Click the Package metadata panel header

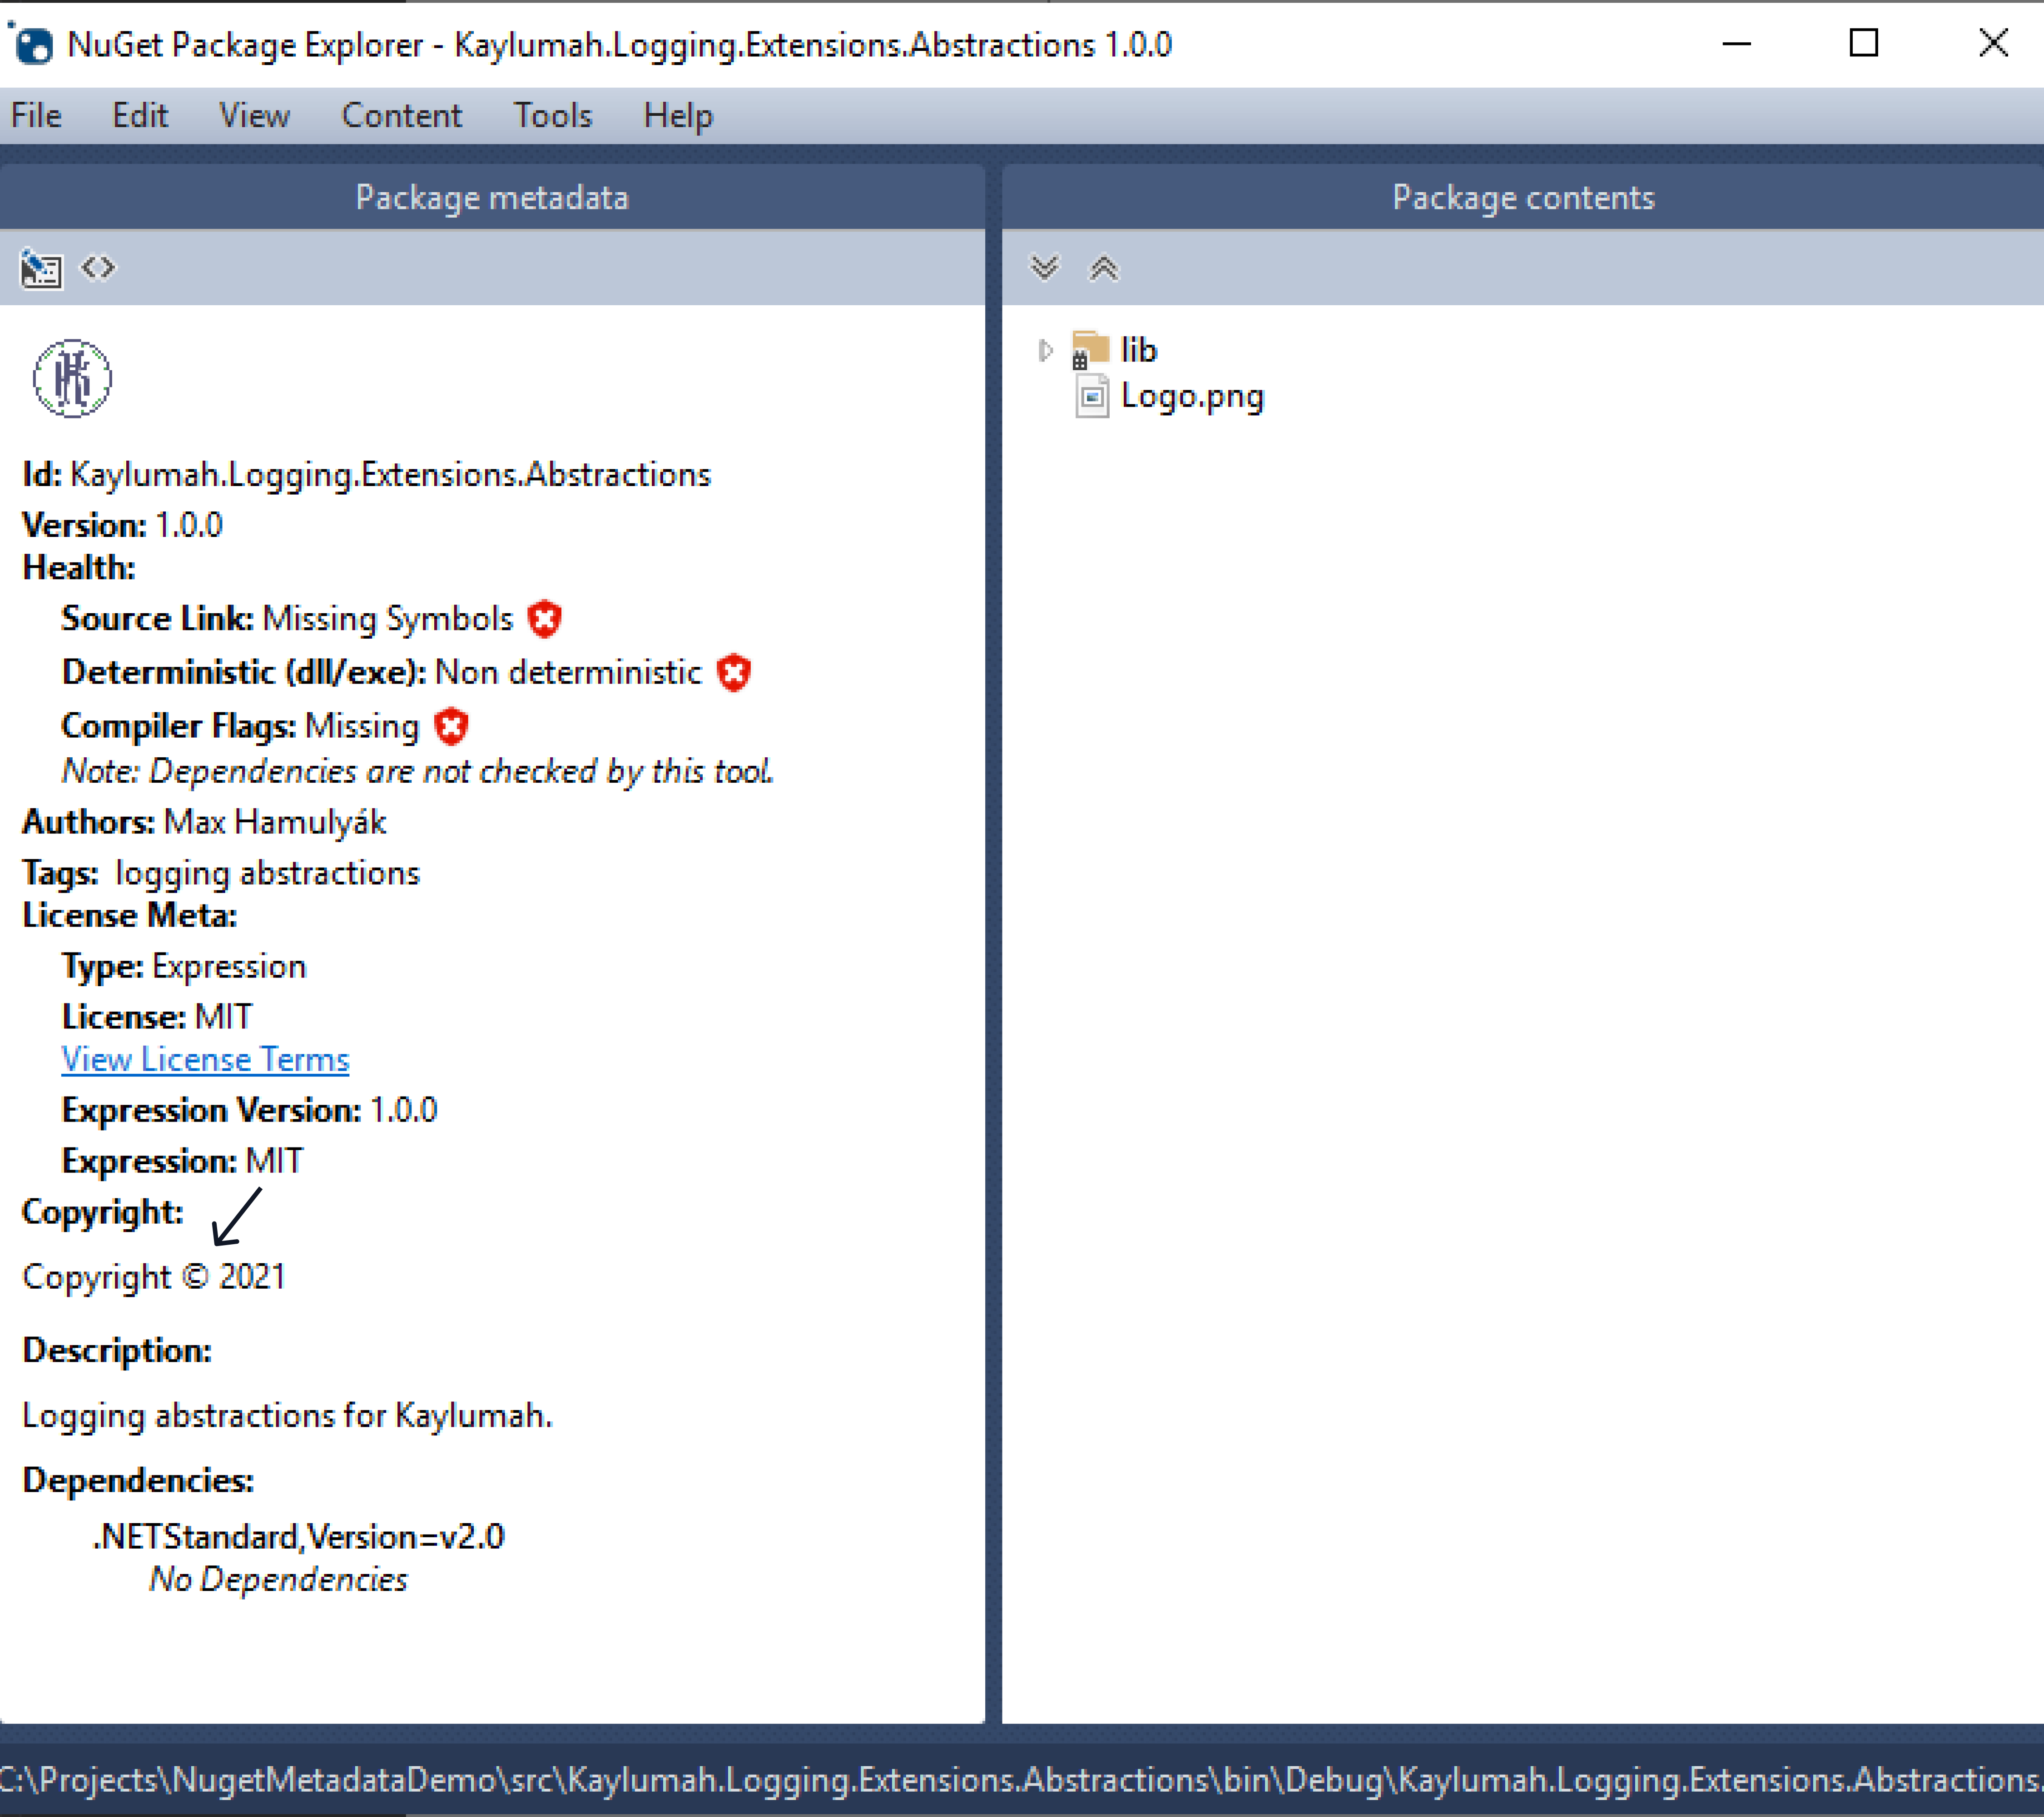coord(492,197)
